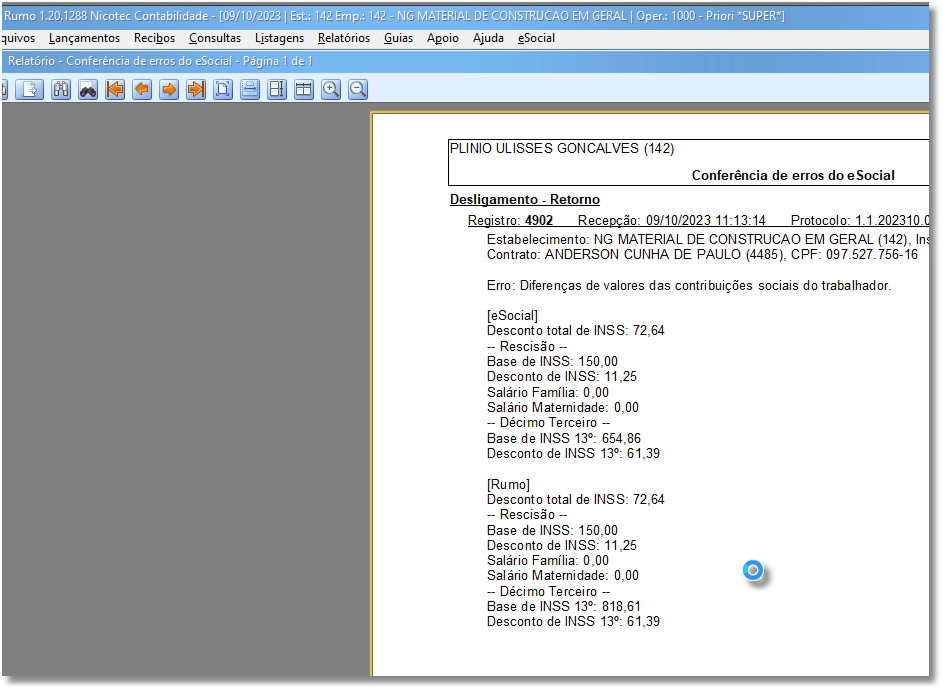Image resolution: width=943 pixels, height=690 pixels.
Task: Click the export document toolbar icon
Action: coord(29,90)
